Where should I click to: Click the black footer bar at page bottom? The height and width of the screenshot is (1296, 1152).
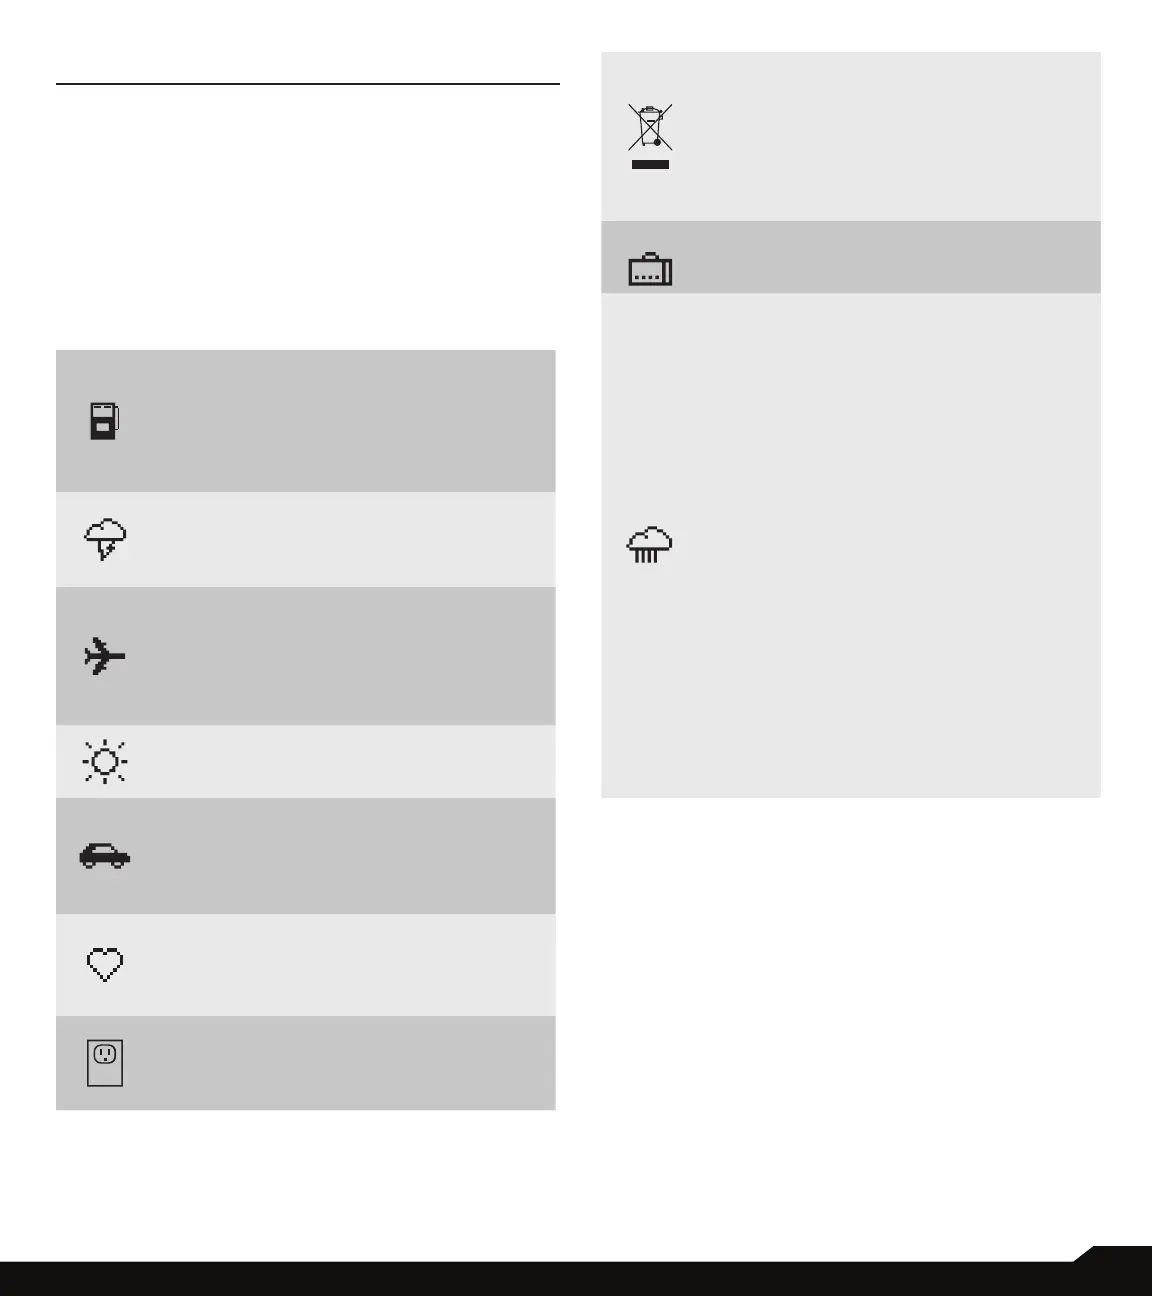coord(576,1279)
